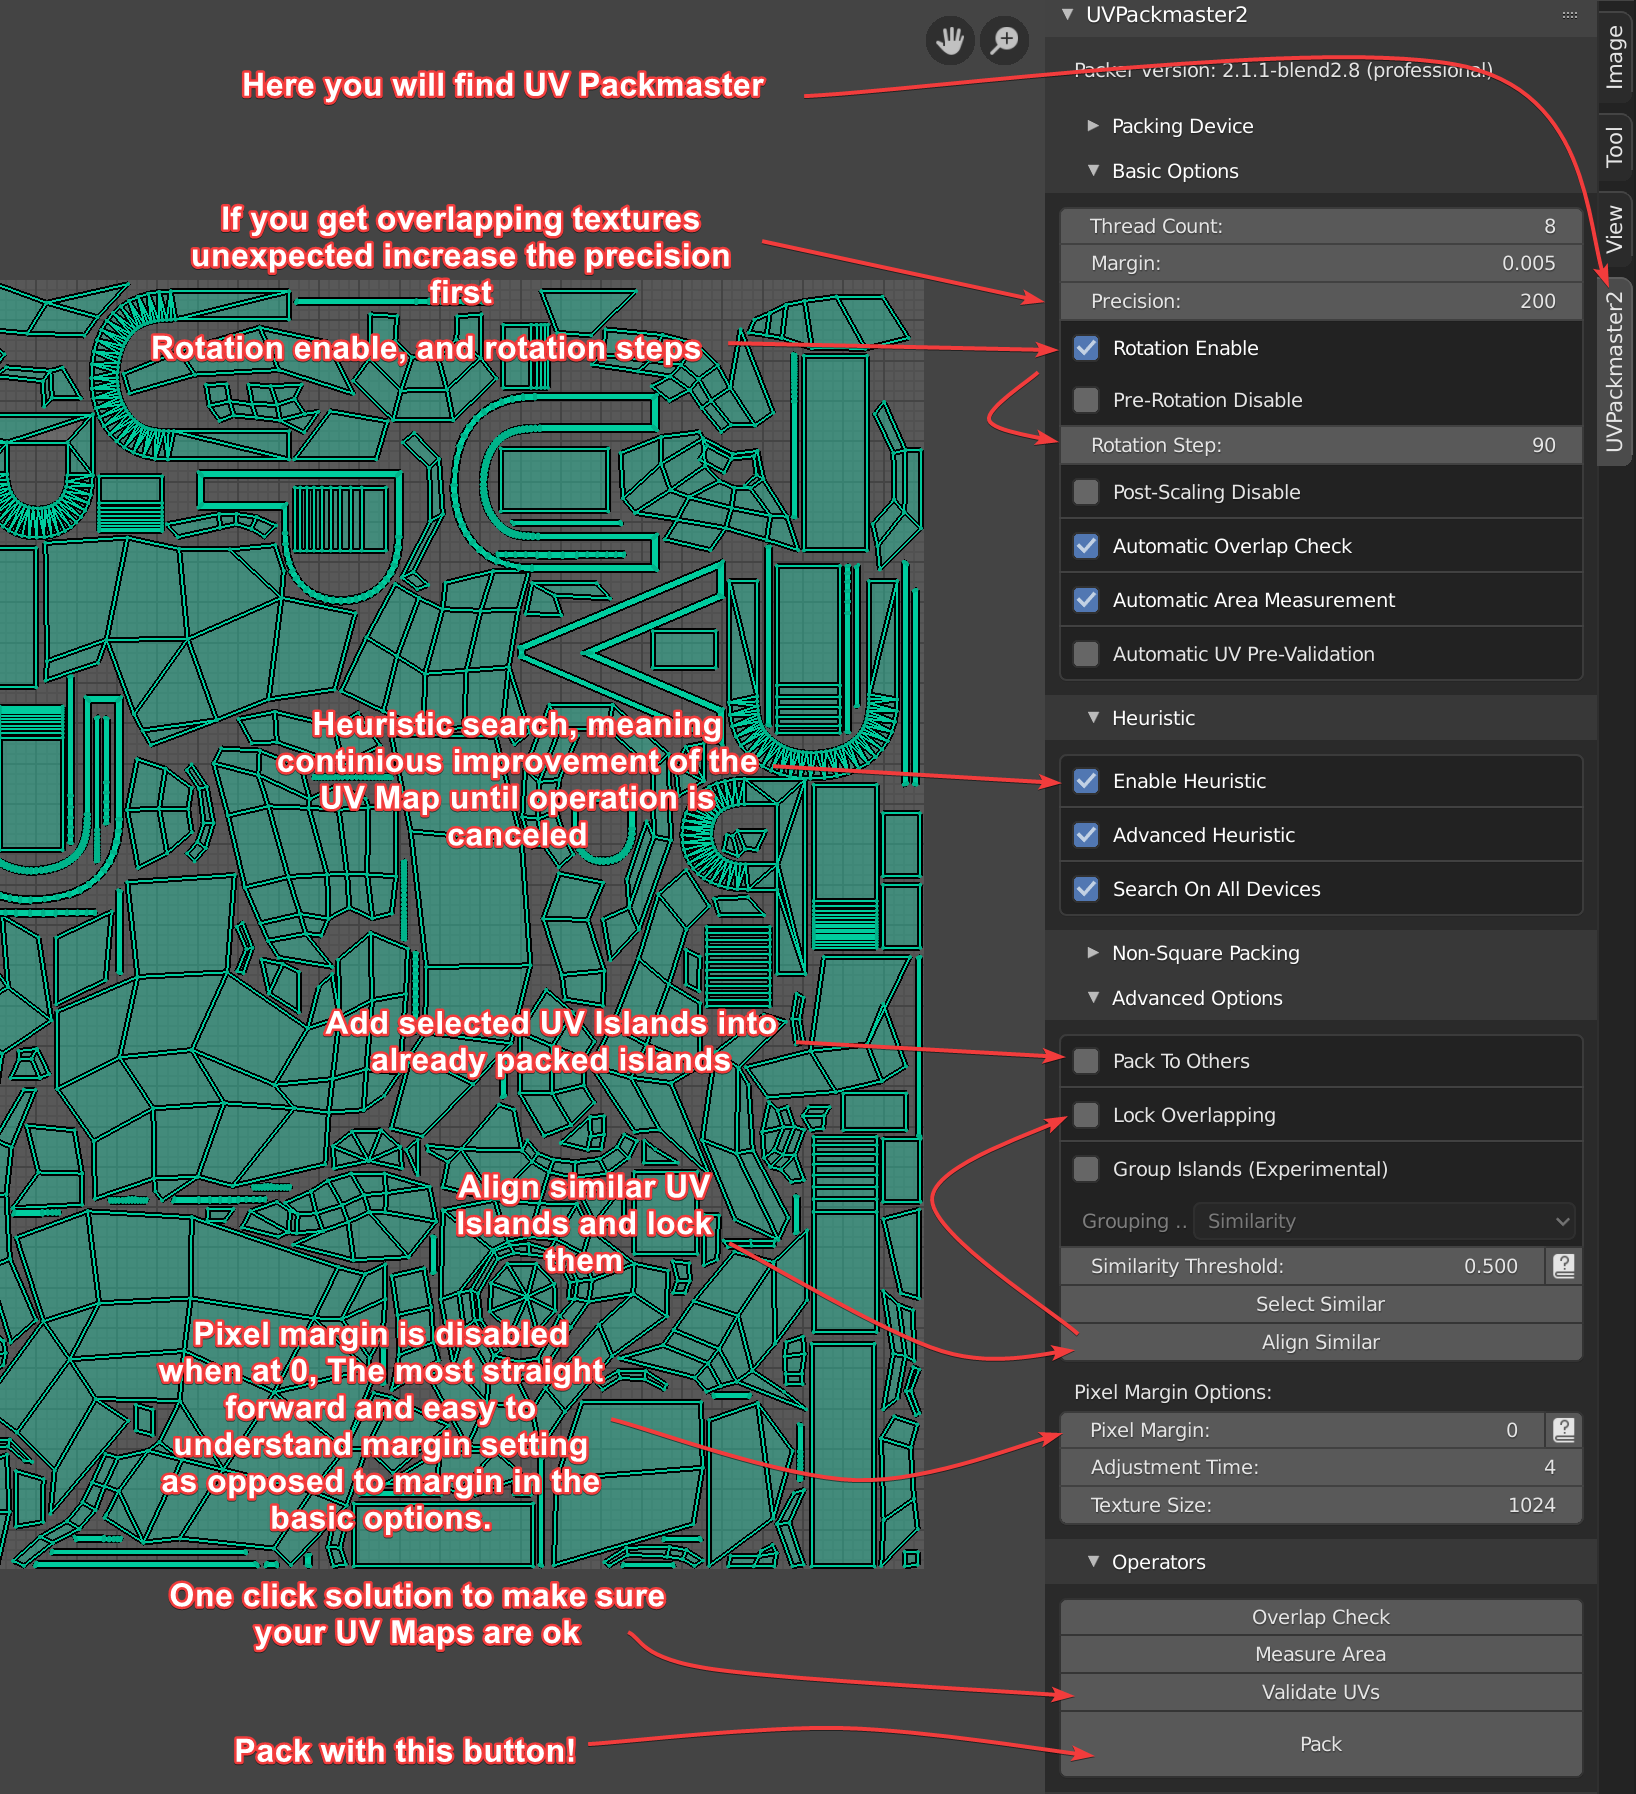
Task: Click the Adjustment Time field
Action: tap(1321, 1467)
